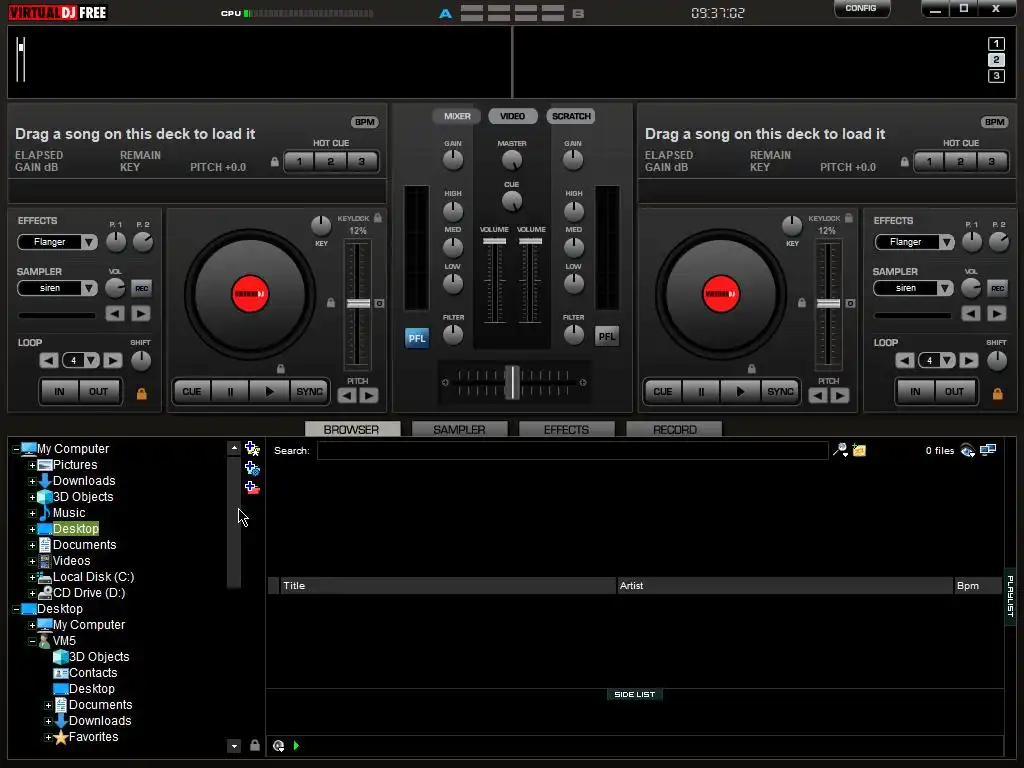Click the left deck CUE button
Viewport: 1024px width, 768px height.
point(192,391)
